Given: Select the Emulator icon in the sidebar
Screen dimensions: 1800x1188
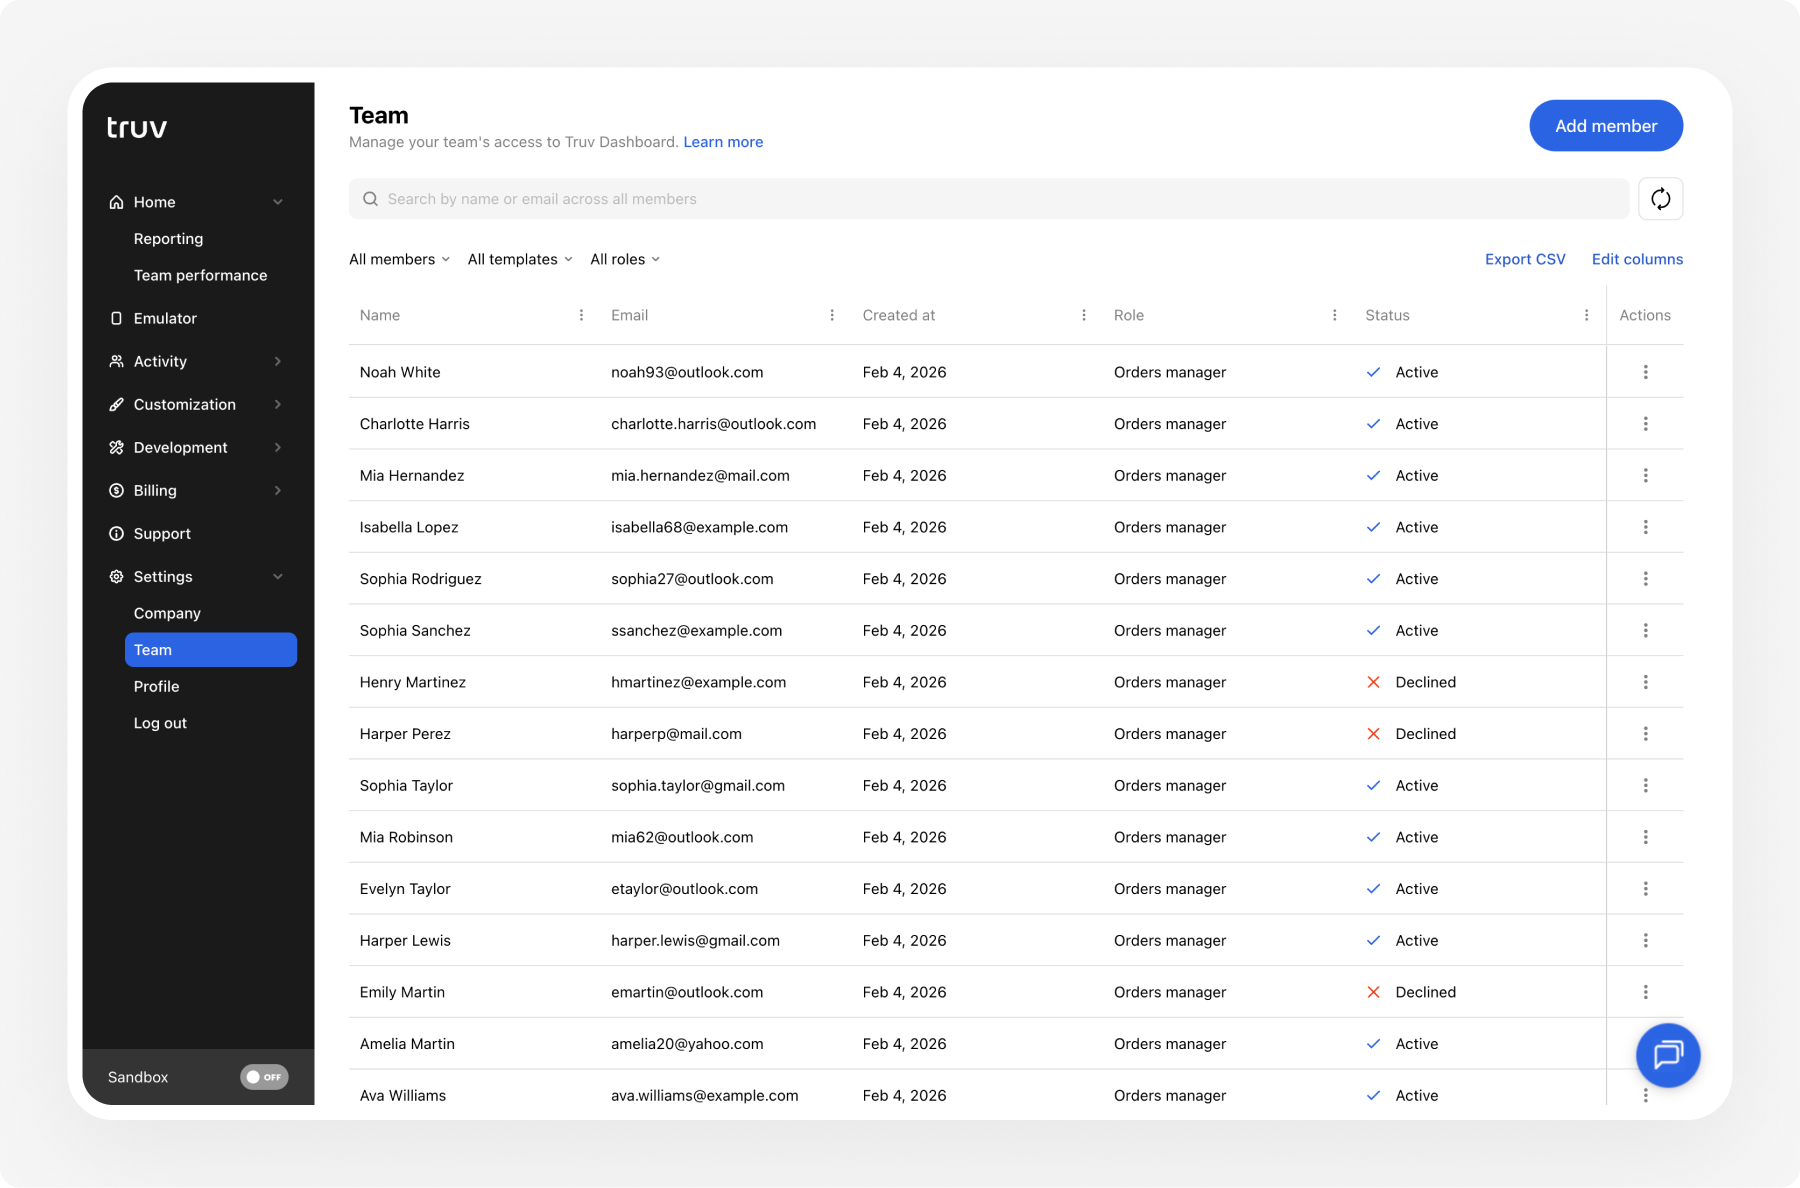Looking at the screenshot, I should [x=116, y=318].
